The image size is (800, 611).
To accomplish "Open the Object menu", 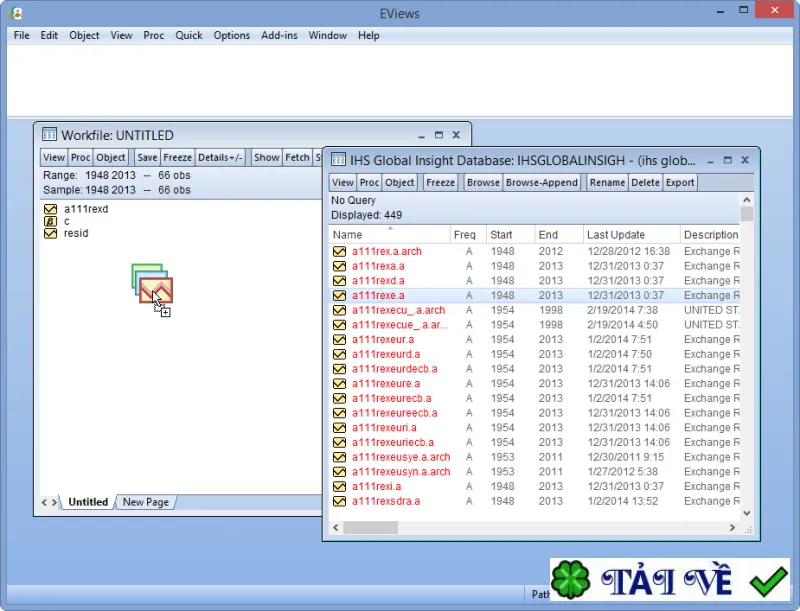I will coord(84,35).
